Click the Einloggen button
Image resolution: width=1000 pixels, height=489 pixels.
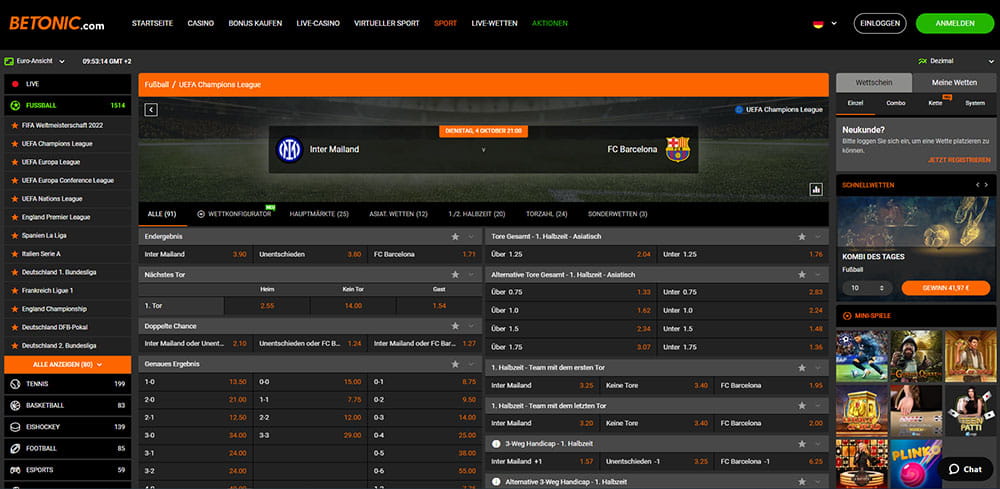pos(880,24)
